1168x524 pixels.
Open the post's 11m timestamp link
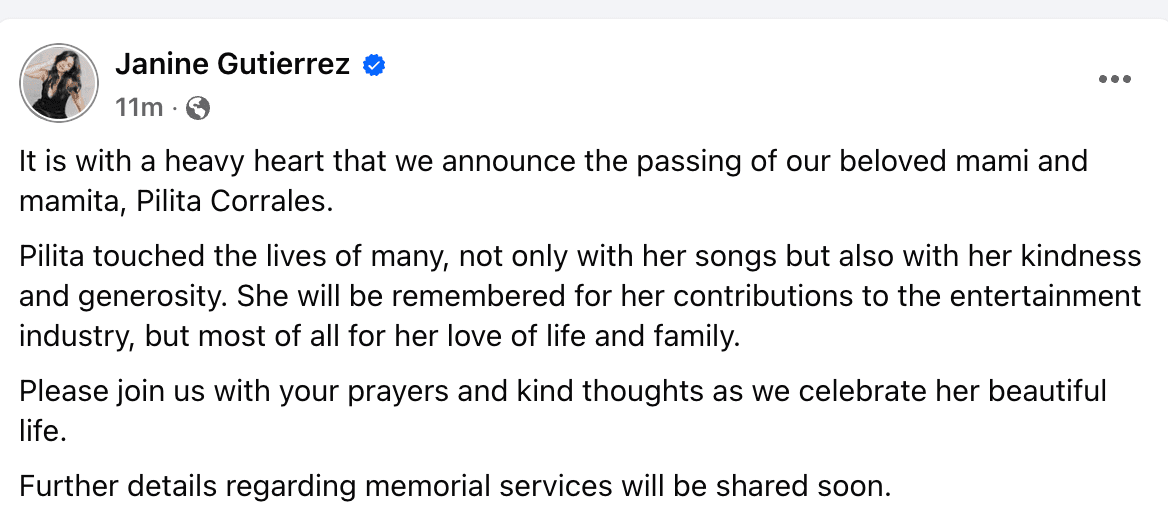point(139,108)
